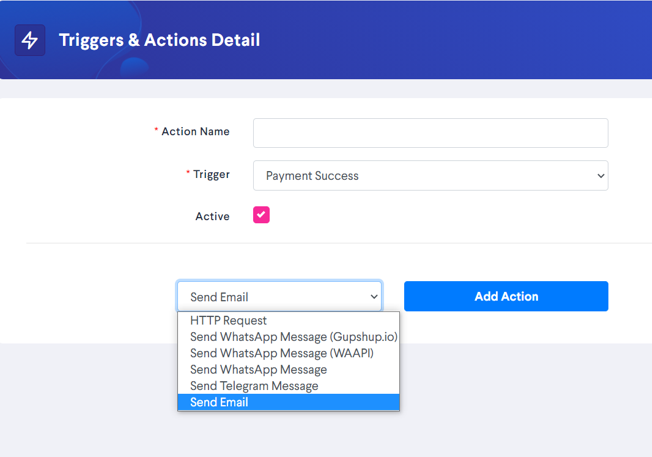Open the Trigger dropdown showing Payment Success

(x=430, y=175)
